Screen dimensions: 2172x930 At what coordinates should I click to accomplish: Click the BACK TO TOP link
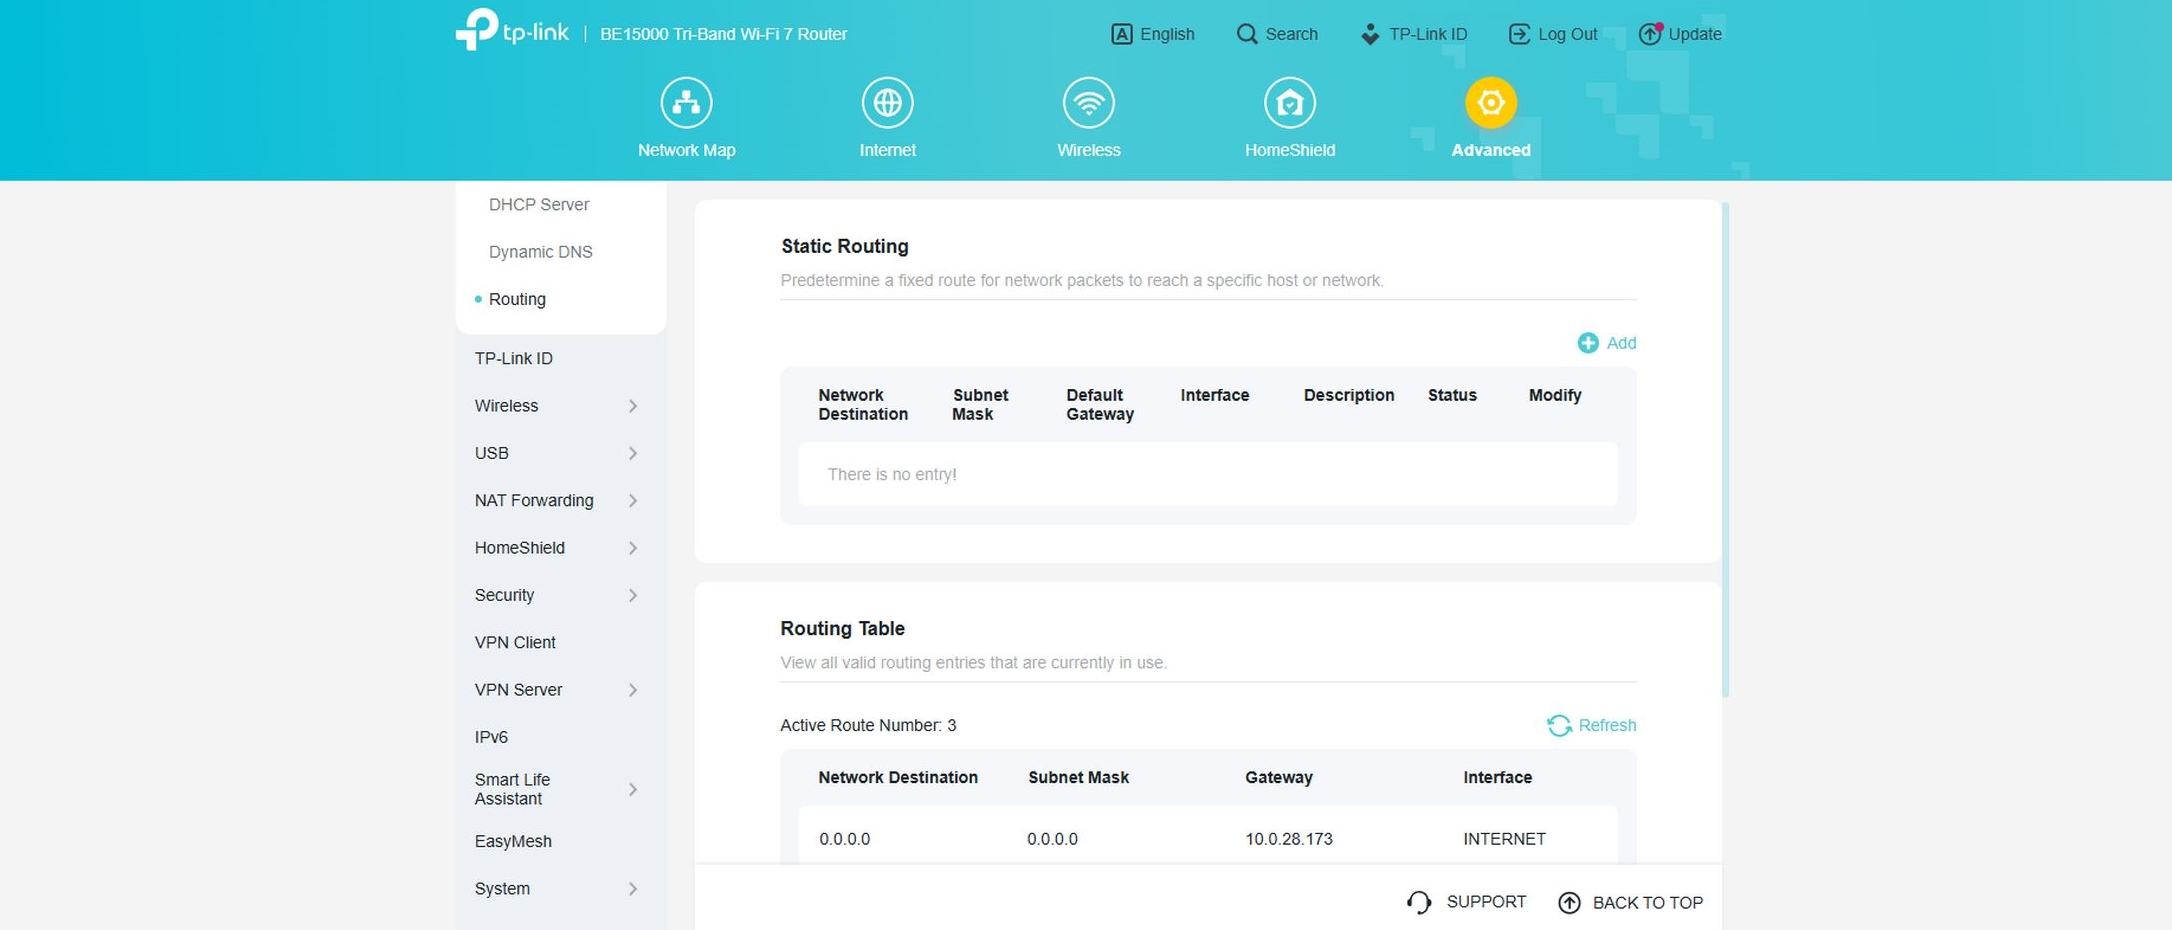tap(1631, 902)
